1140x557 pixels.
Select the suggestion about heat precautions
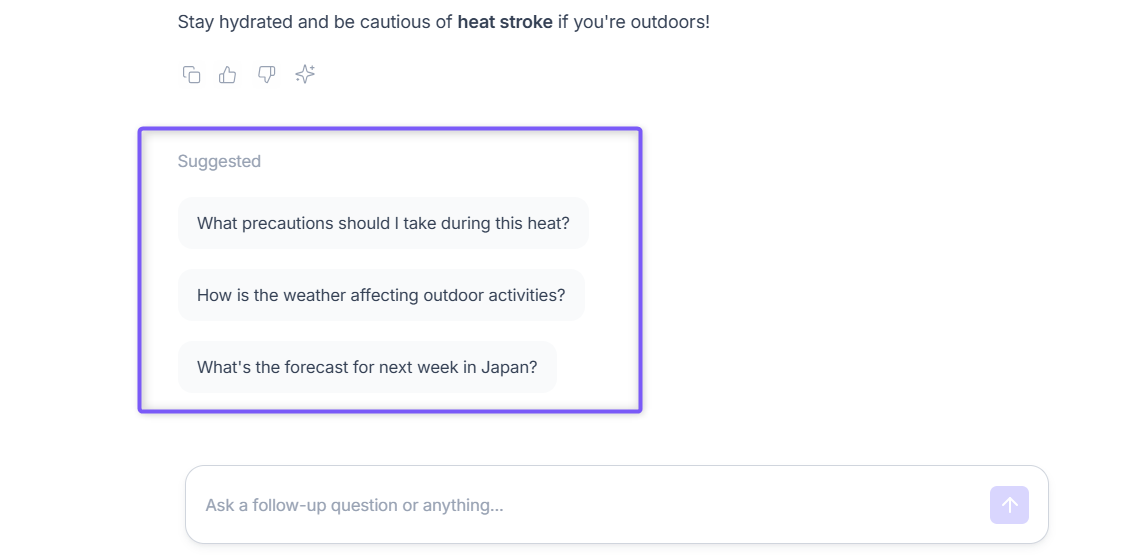pyautogui.click(x=383, y=223)
